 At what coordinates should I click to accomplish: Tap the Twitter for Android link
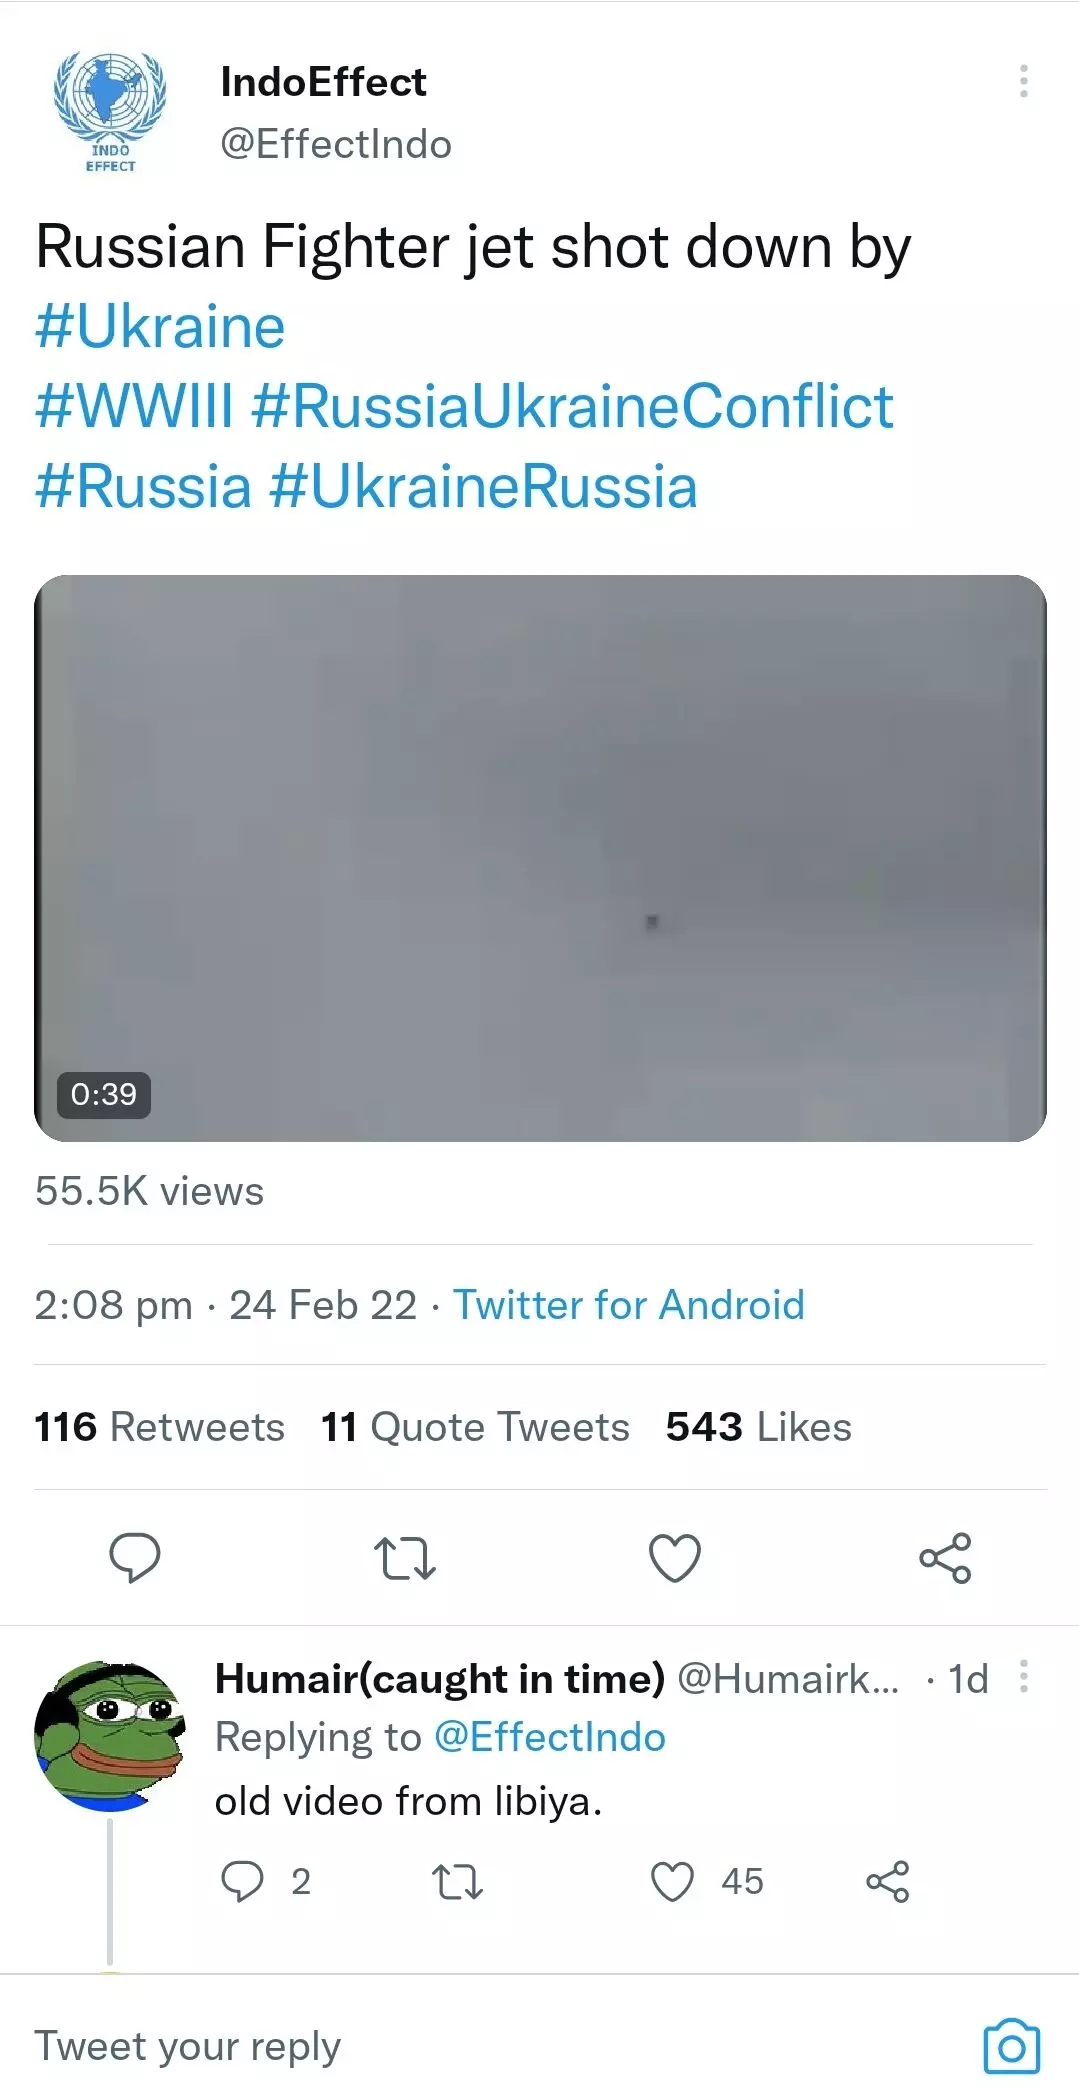629,1305
